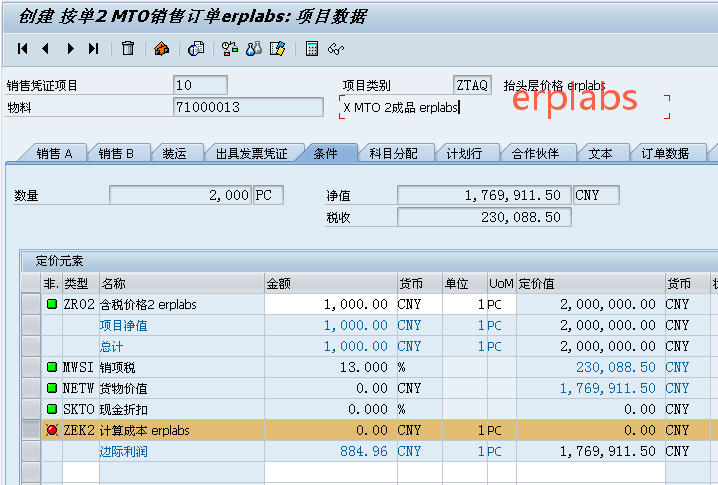The image size is (718, 485).
Task: Click the 边际利润 link text
Action: 124,452
